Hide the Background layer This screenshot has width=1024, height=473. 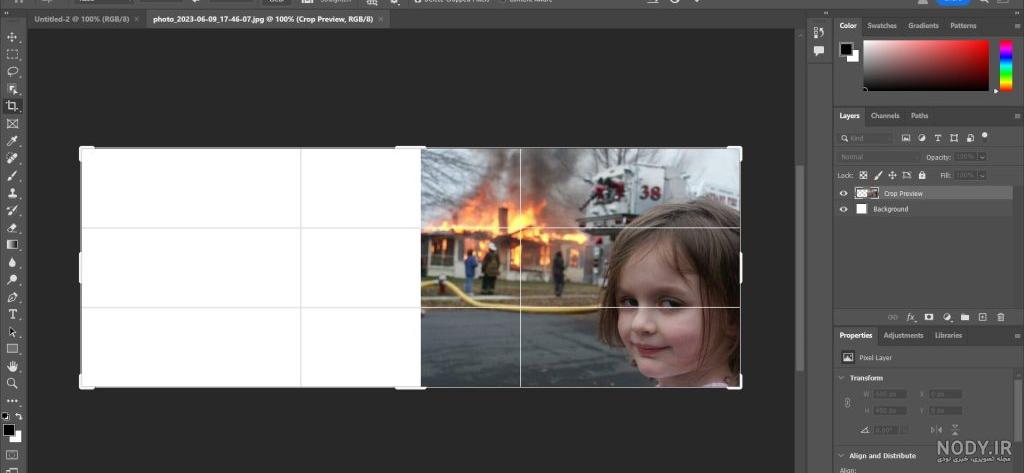click(843, 209)
